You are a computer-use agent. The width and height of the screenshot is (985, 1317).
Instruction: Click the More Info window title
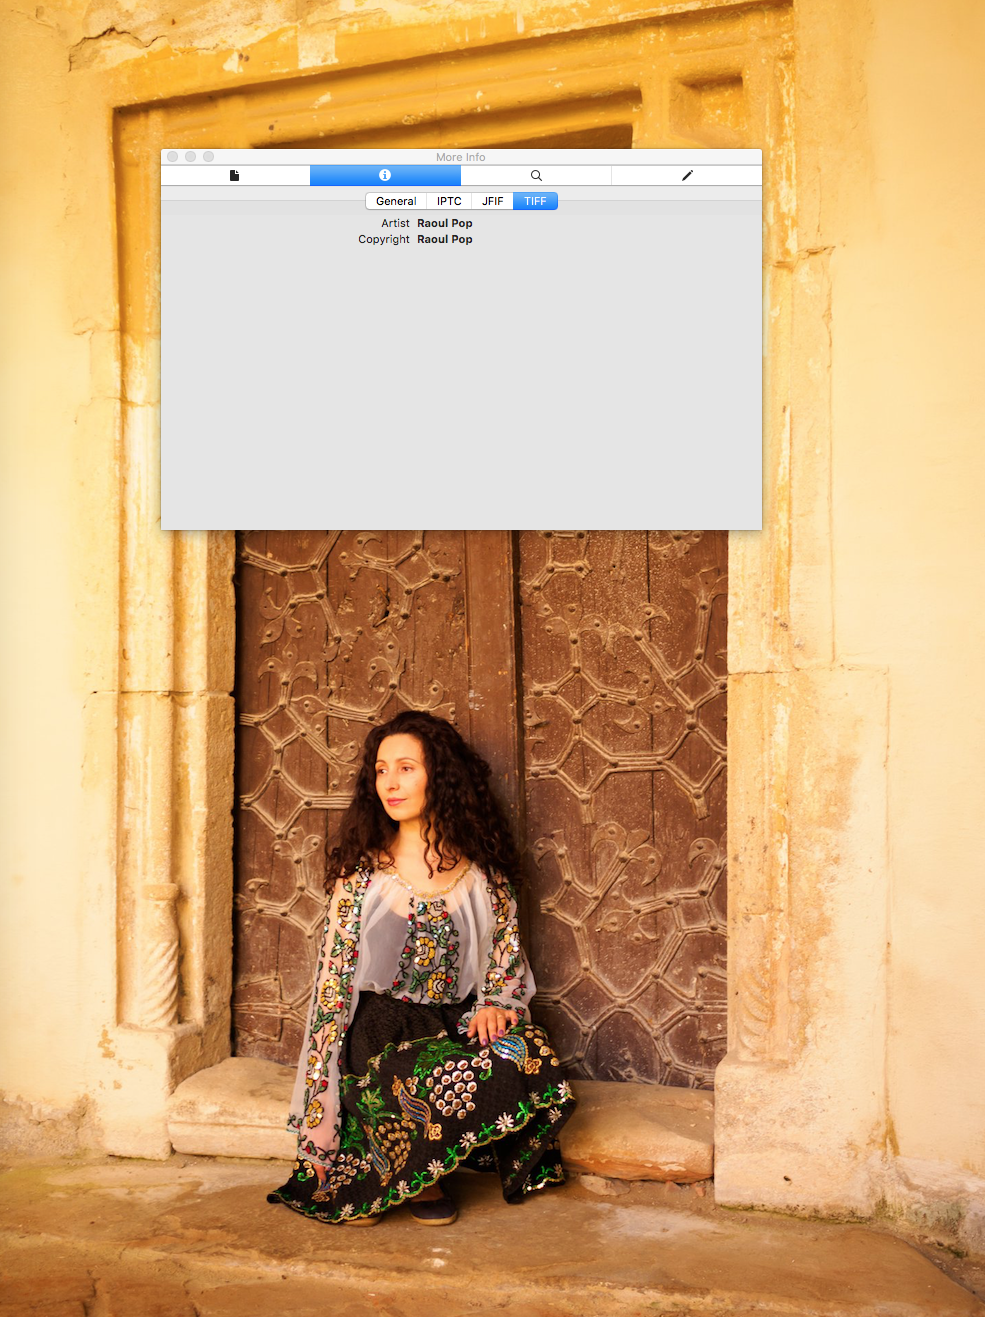460,157
